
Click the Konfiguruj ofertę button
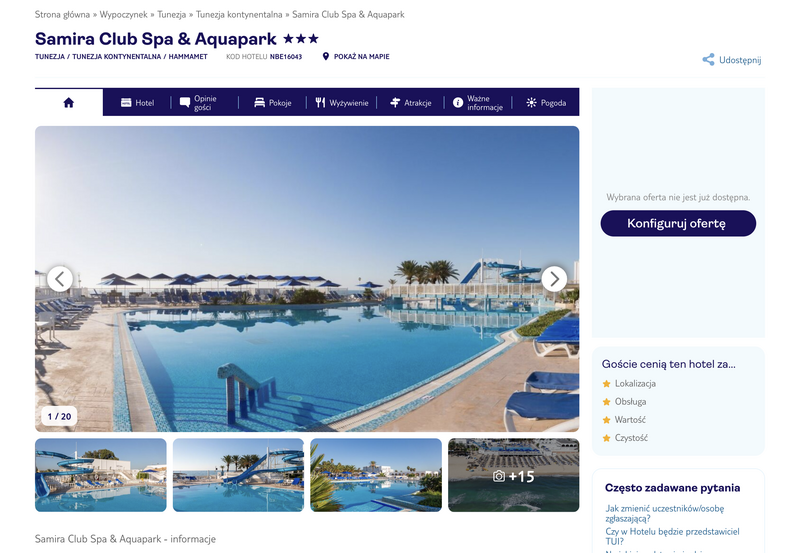pos(678,223)
